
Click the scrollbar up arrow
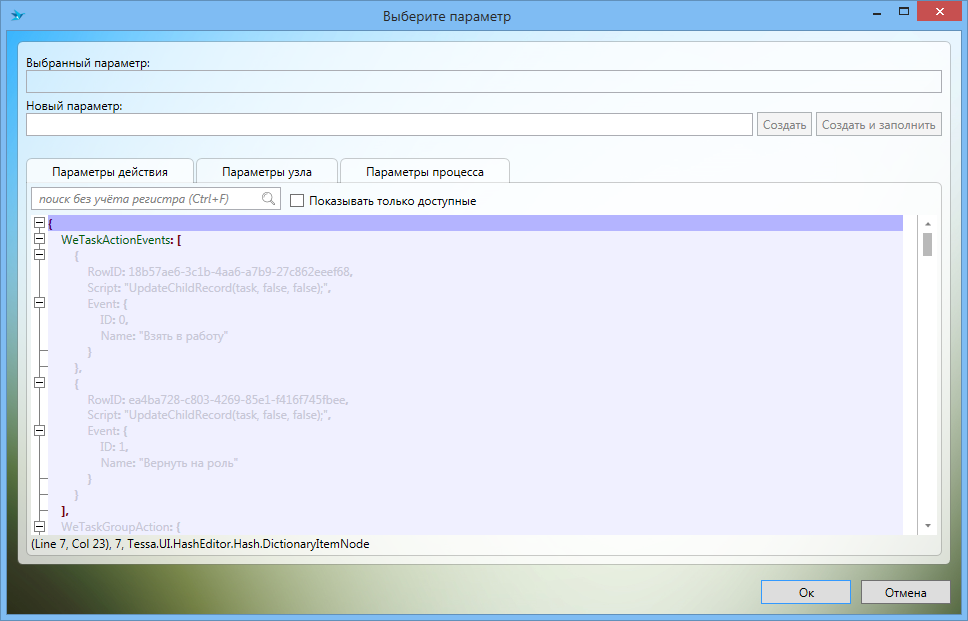[x=927, y=224]
